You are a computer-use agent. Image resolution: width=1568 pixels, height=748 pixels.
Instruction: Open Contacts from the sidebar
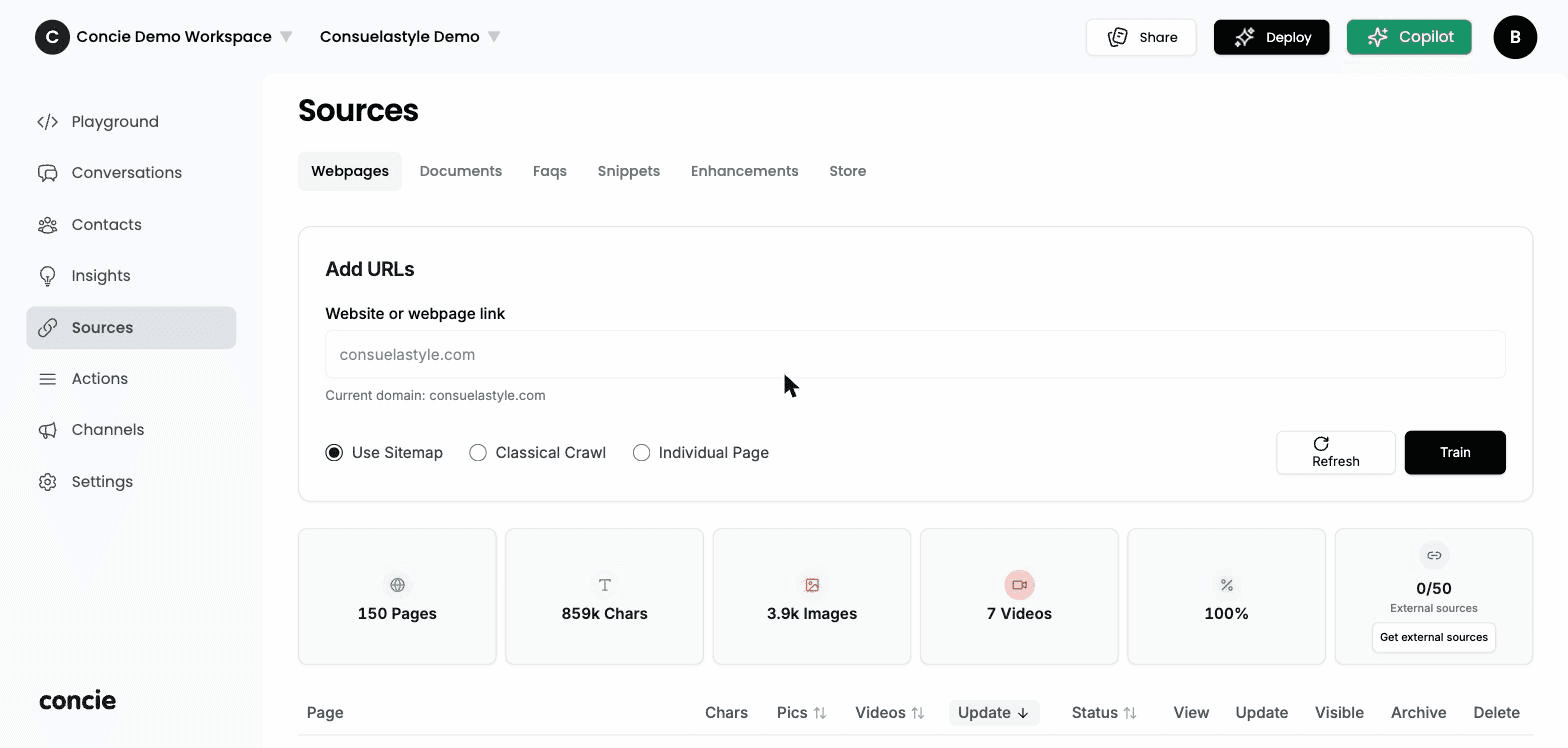131,225
